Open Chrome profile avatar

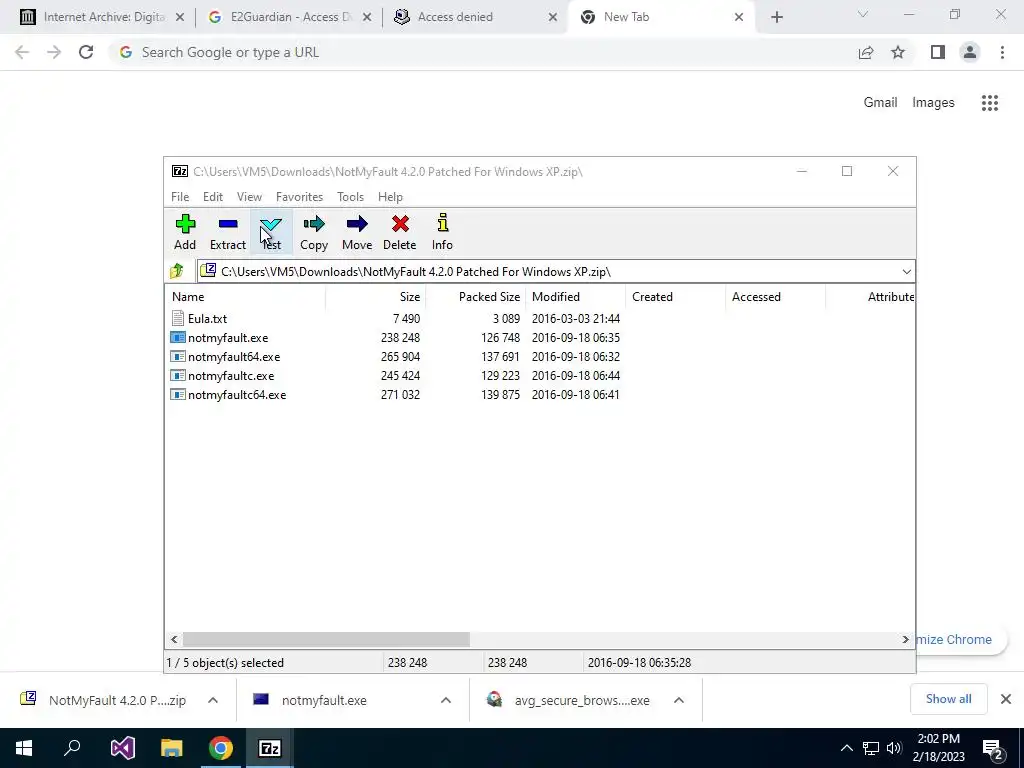tap(970, 52)
